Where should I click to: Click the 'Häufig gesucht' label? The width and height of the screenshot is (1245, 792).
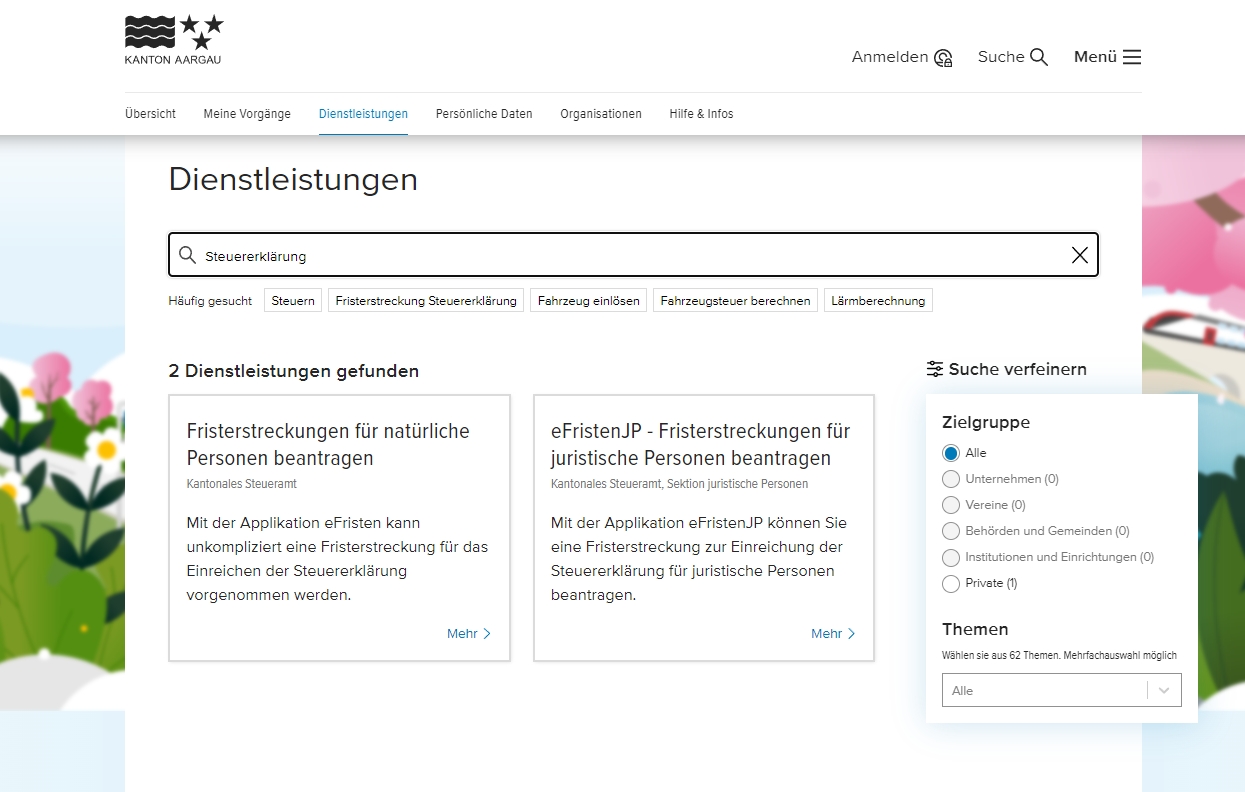coord(210,301)
